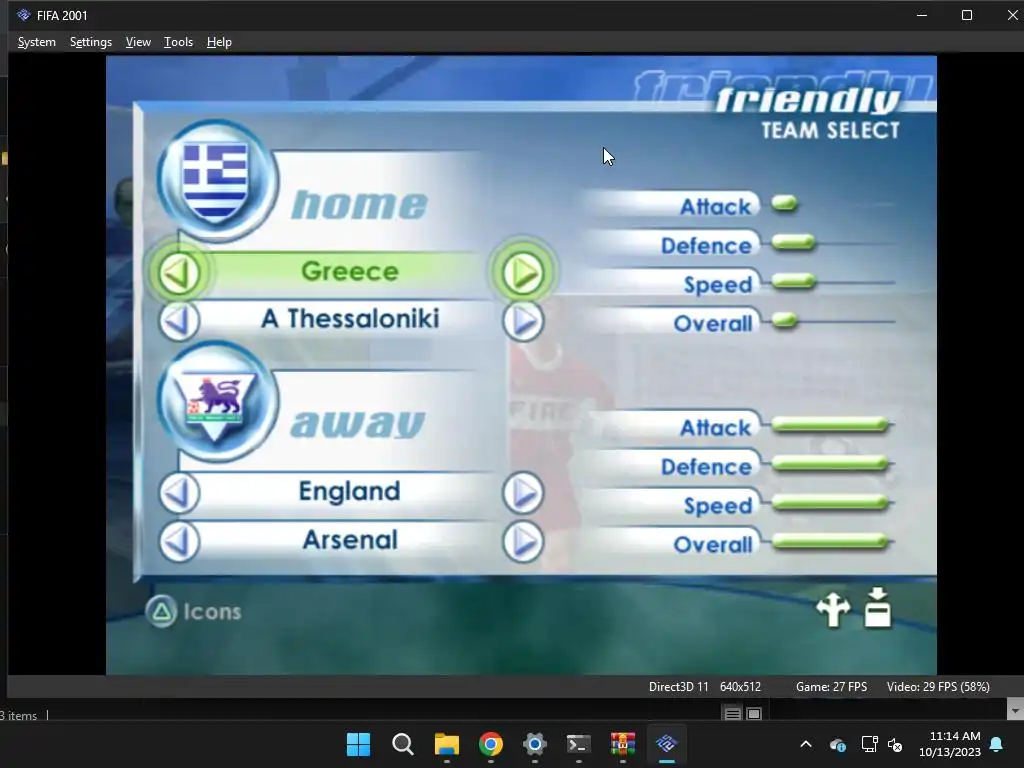The image size is (1024, 768).
Task: Switch to details view in background window
Action: click(x=732, y=713)
